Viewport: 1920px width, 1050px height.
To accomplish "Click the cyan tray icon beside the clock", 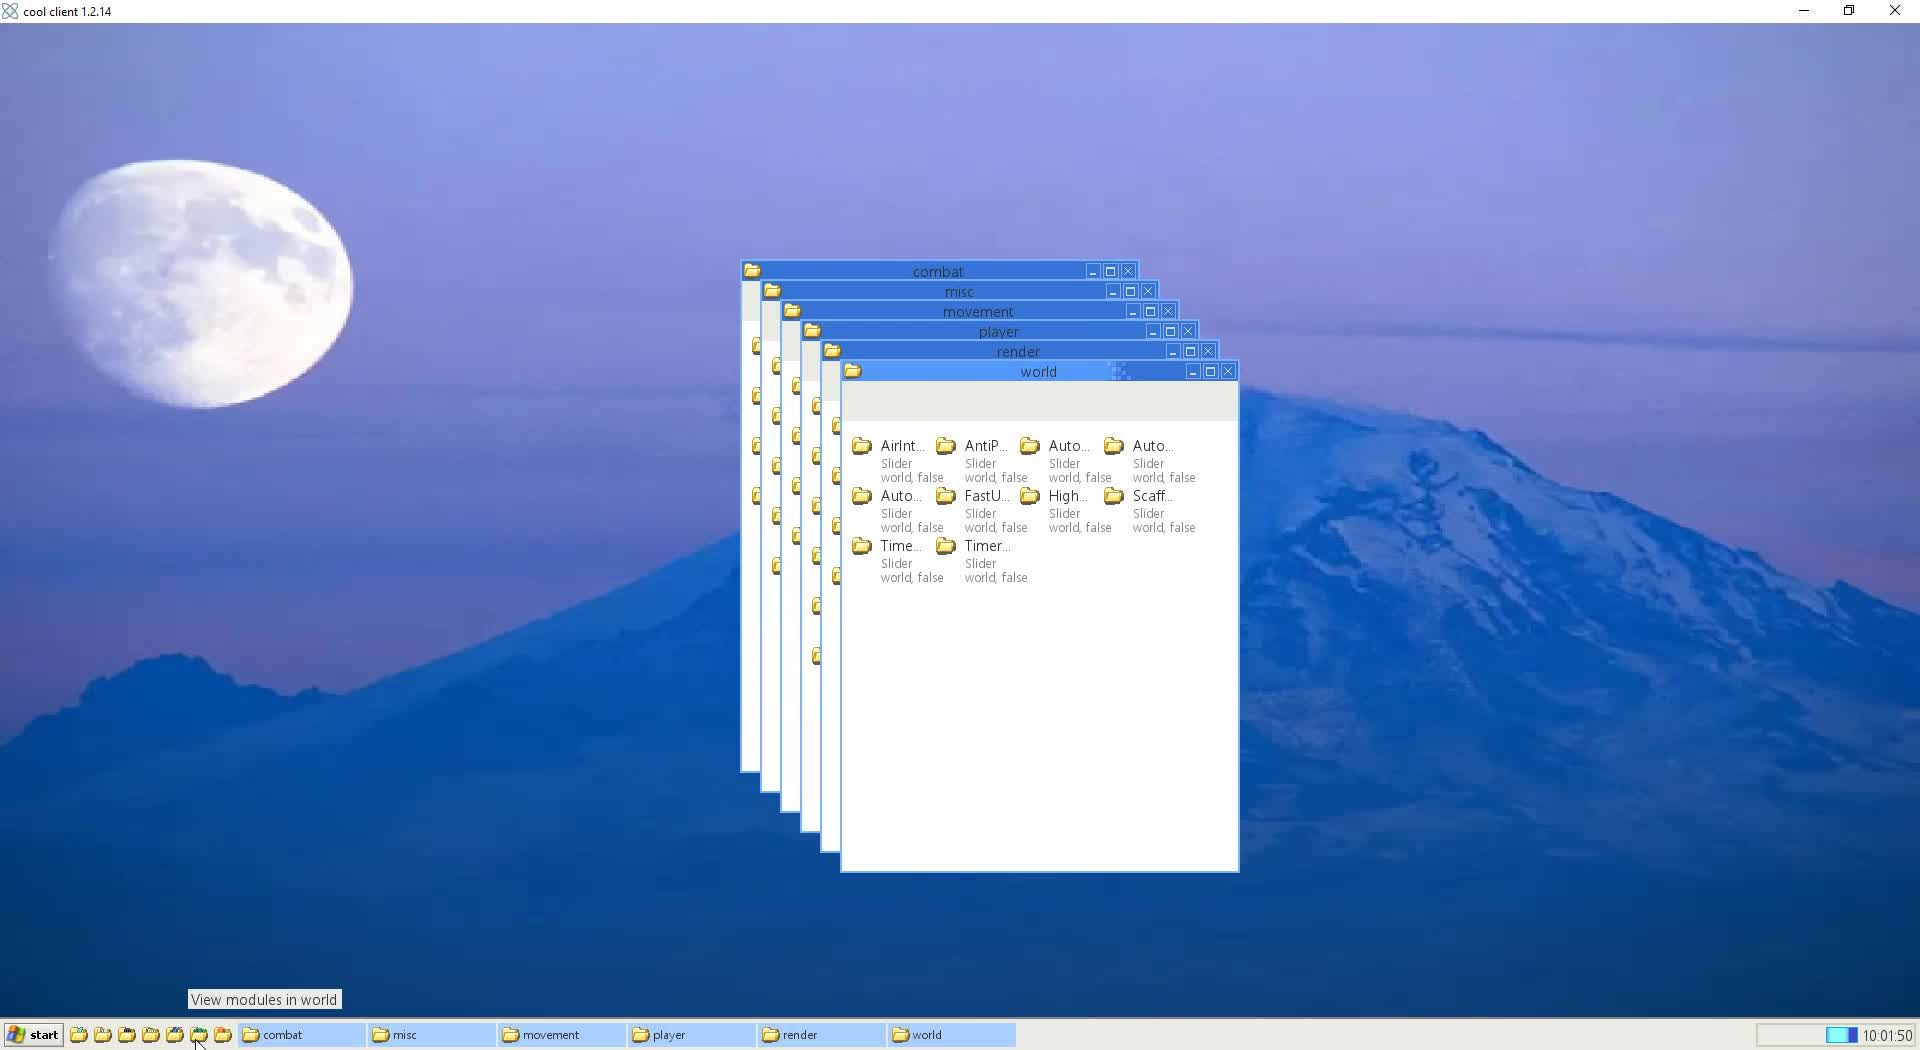I will coord(1841,1035).
